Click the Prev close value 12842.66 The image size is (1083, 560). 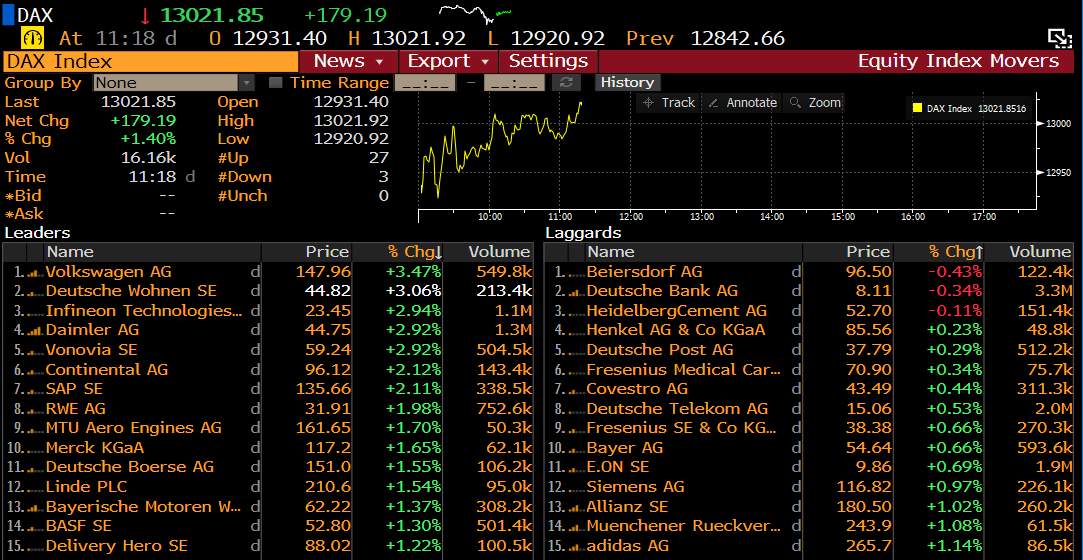coord(738,38)
